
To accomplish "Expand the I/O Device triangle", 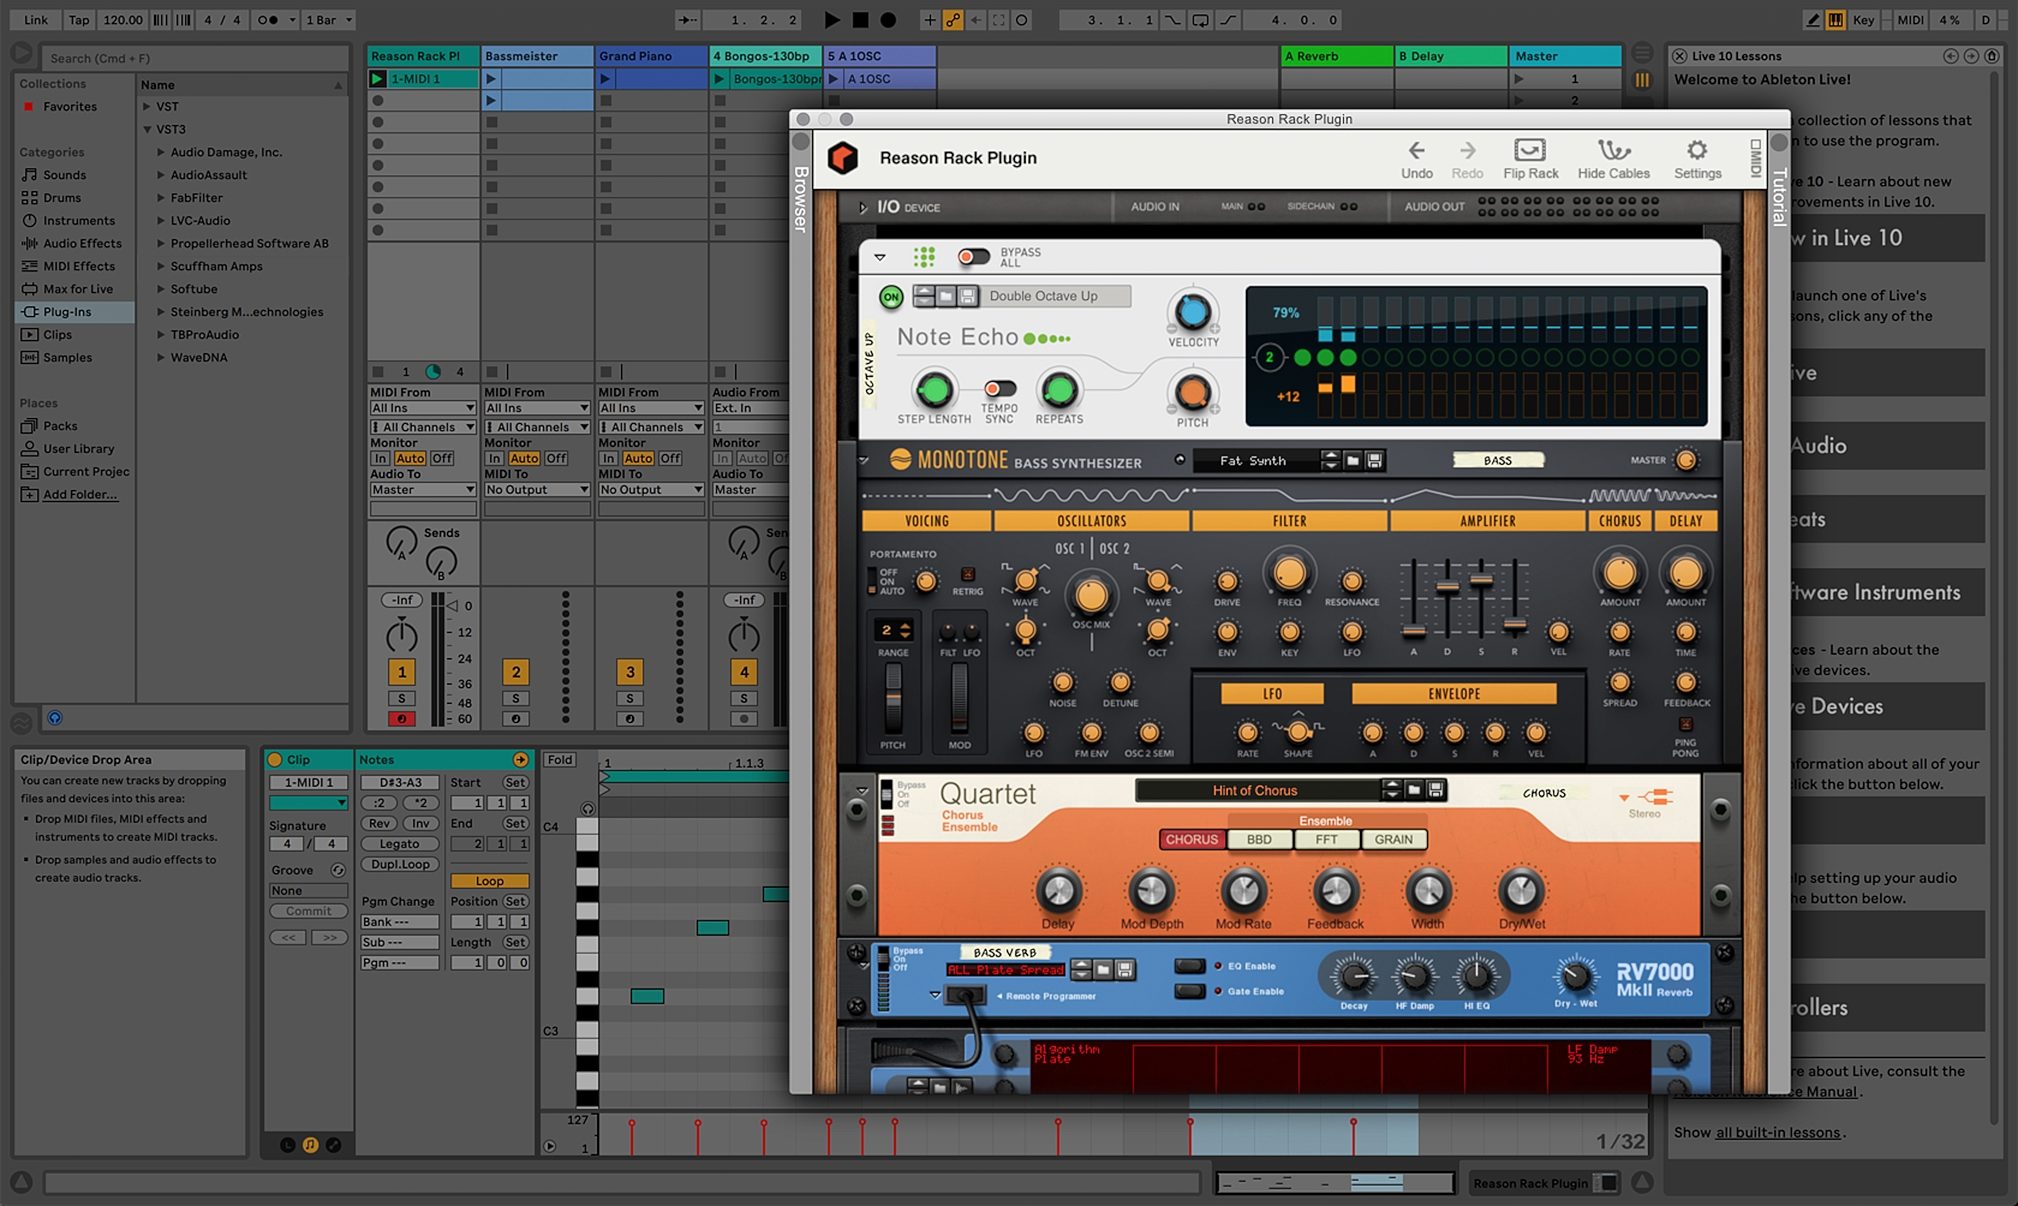I will coord(862,208).
